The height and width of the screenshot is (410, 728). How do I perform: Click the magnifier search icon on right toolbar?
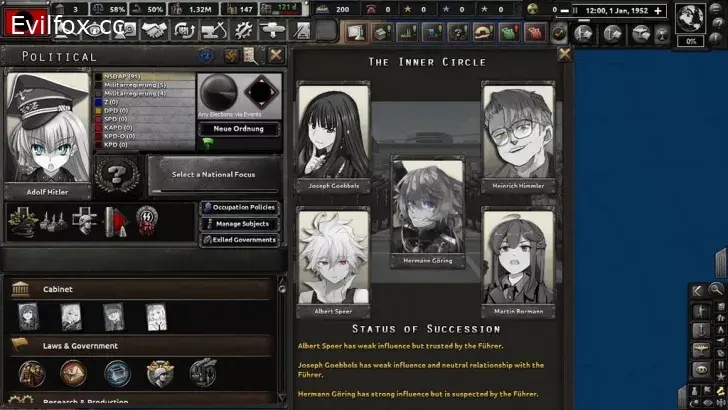tap(716, 290)
